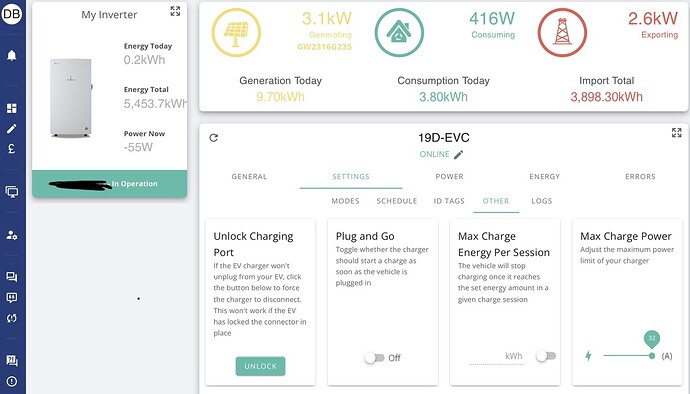
Task: Enable the Max Charge Energy Per Session toggle
Action: tap(546, 356)
